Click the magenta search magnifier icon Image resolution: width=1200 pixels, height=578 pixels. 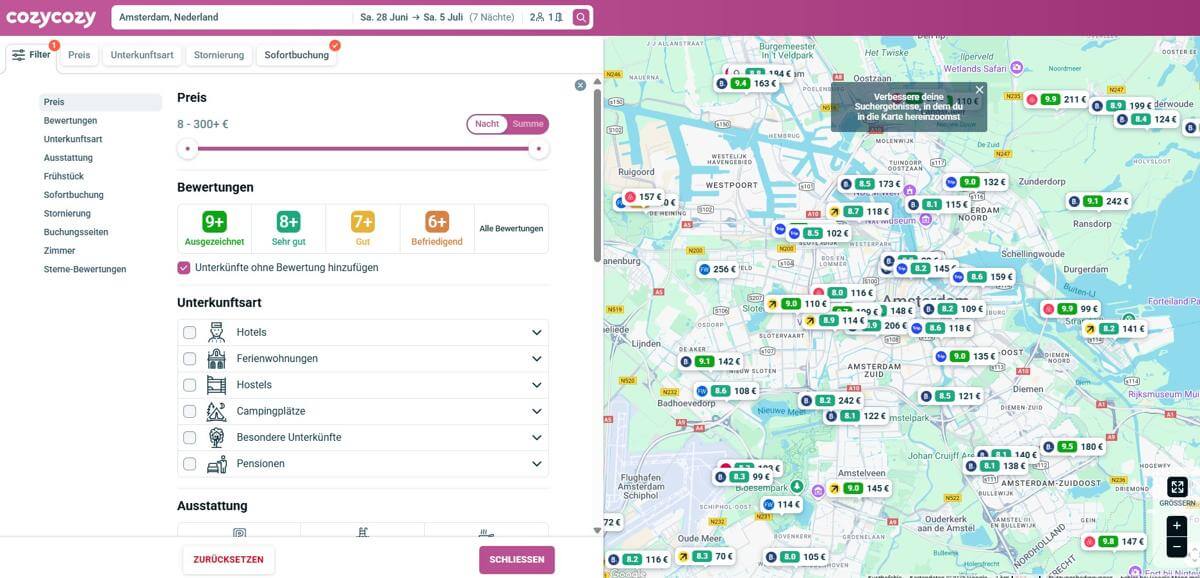pyautogui.click(x=581, y=17)
